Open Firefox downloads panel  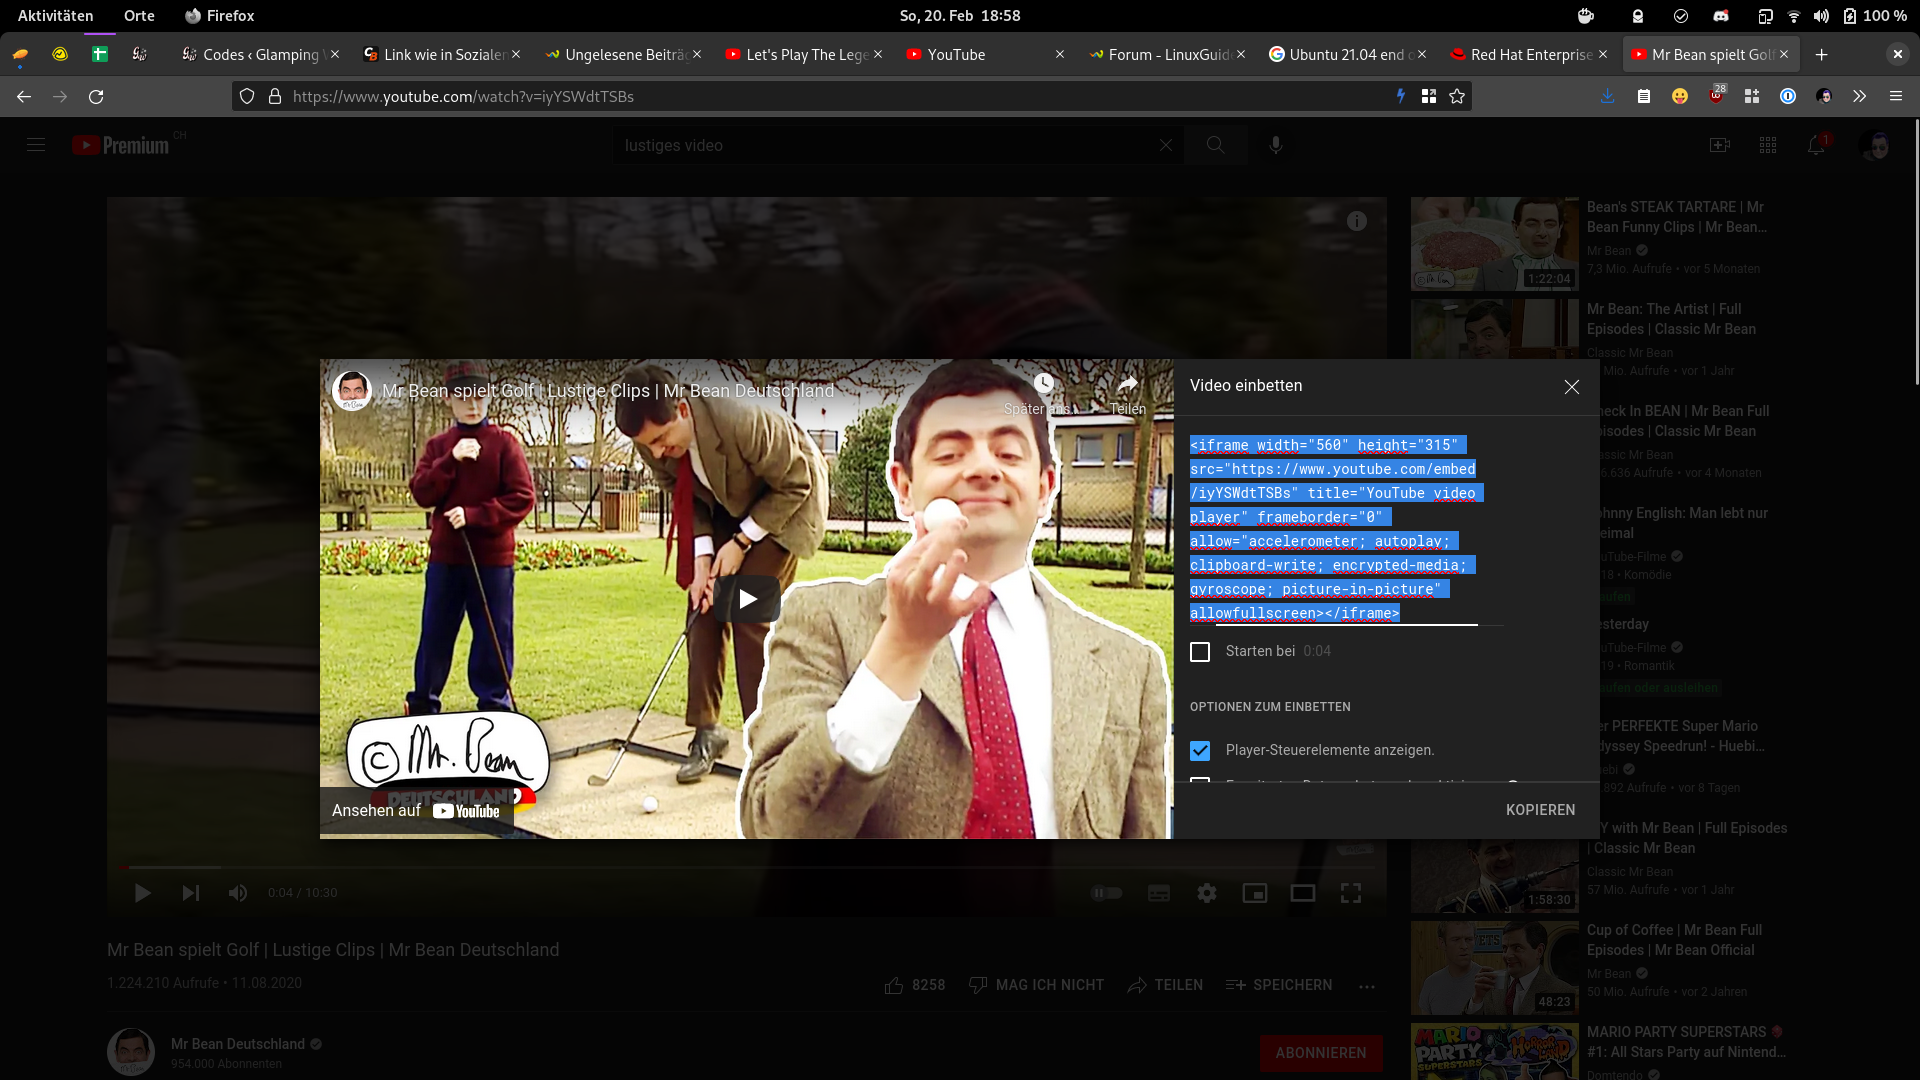click(x=1607, y=97)
